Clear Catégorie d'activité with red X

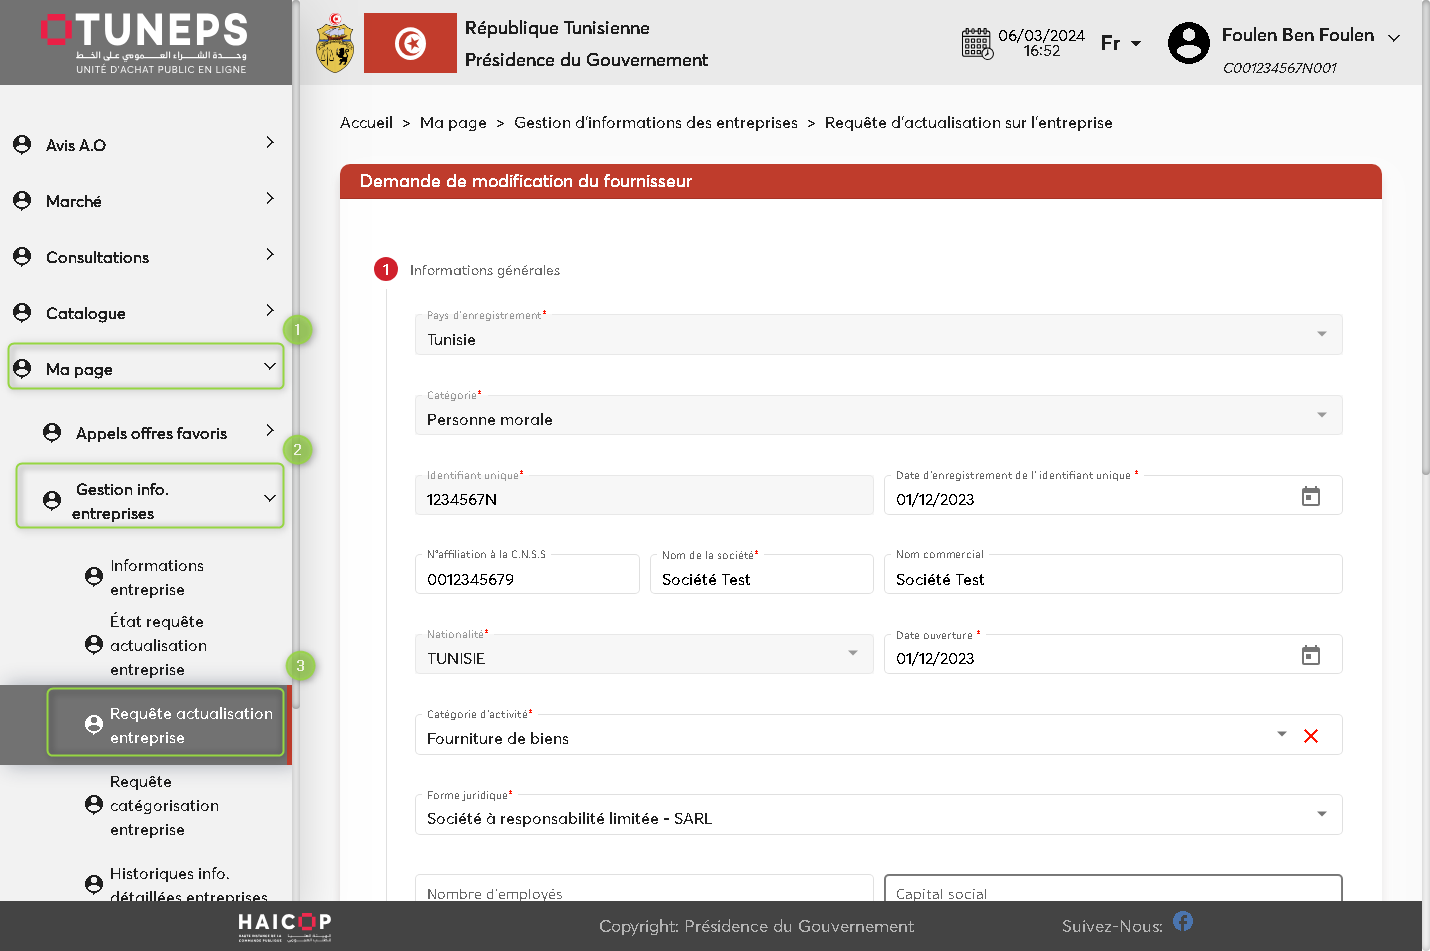[x=1310, y=736]
